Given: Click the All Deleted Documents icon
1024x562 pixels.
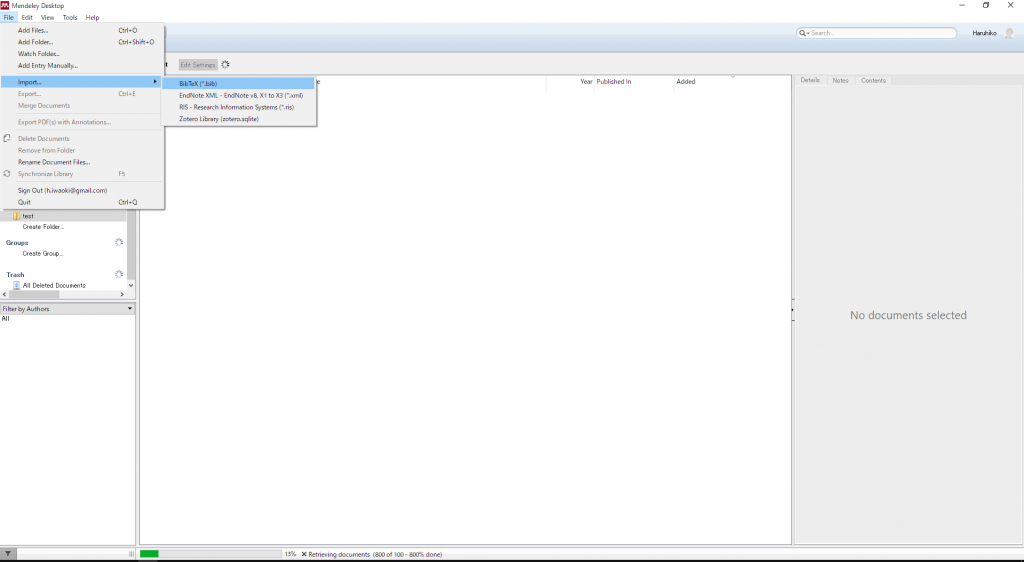Looking at the screenshot, I should (x=17, y=285).
